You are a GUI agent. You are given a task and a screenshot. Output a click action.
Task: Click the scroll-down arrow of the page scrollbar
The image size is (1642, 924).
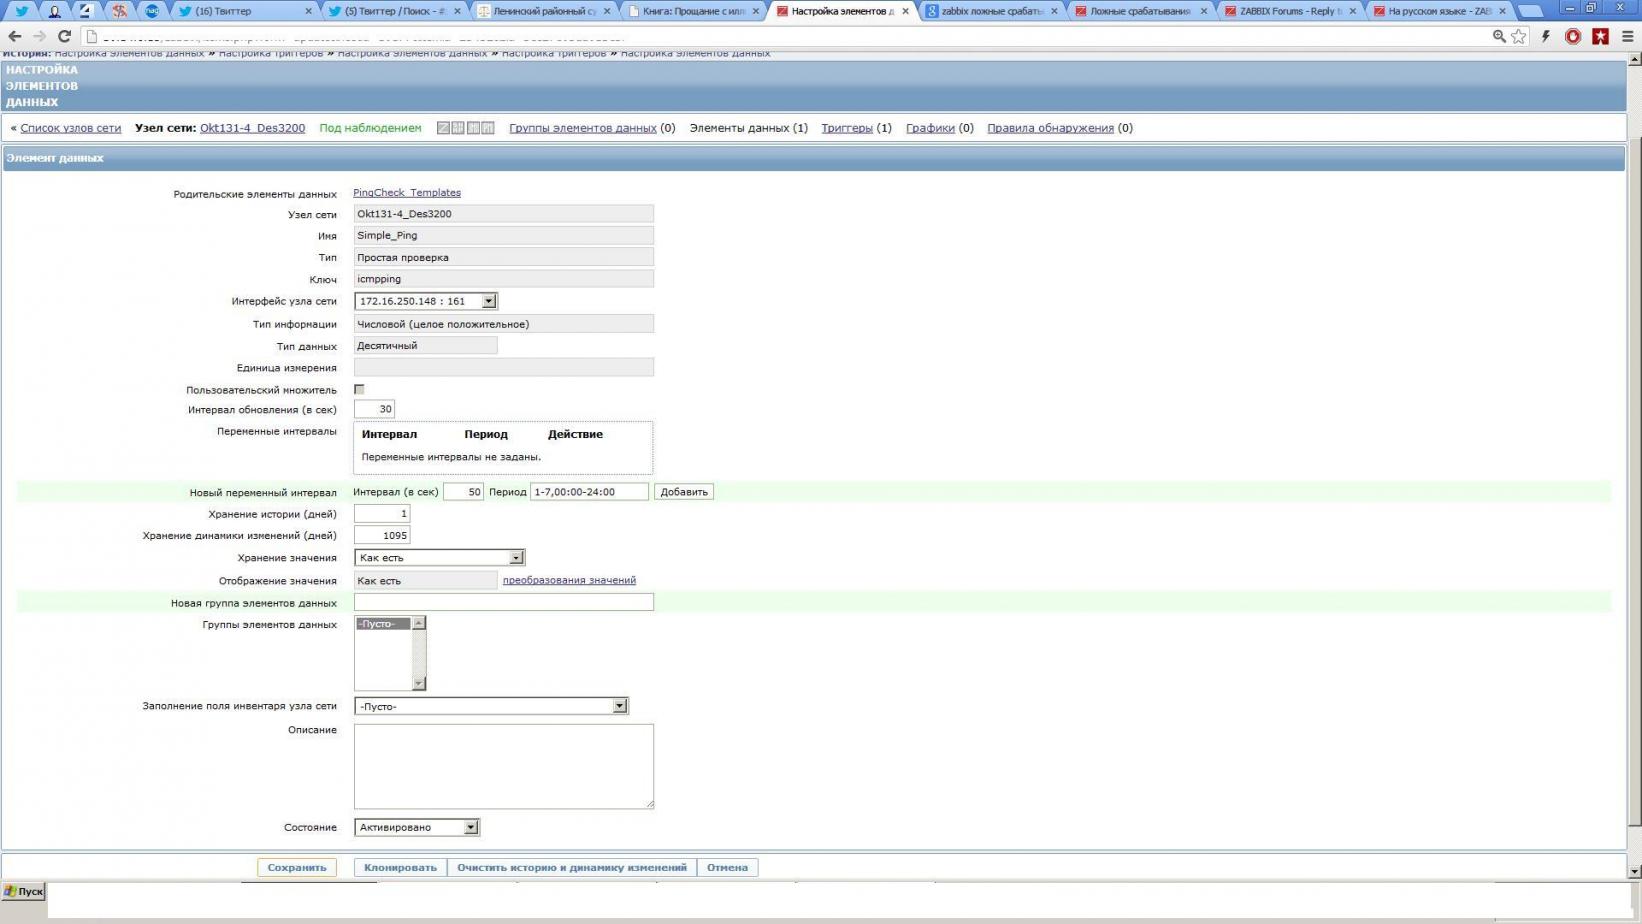1635,872
